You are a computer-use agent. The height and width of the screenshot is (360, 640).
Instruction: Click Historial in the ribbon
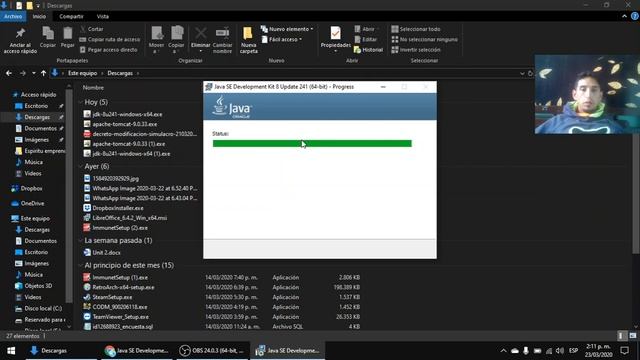pyautogui.click(x=369, y=50)
